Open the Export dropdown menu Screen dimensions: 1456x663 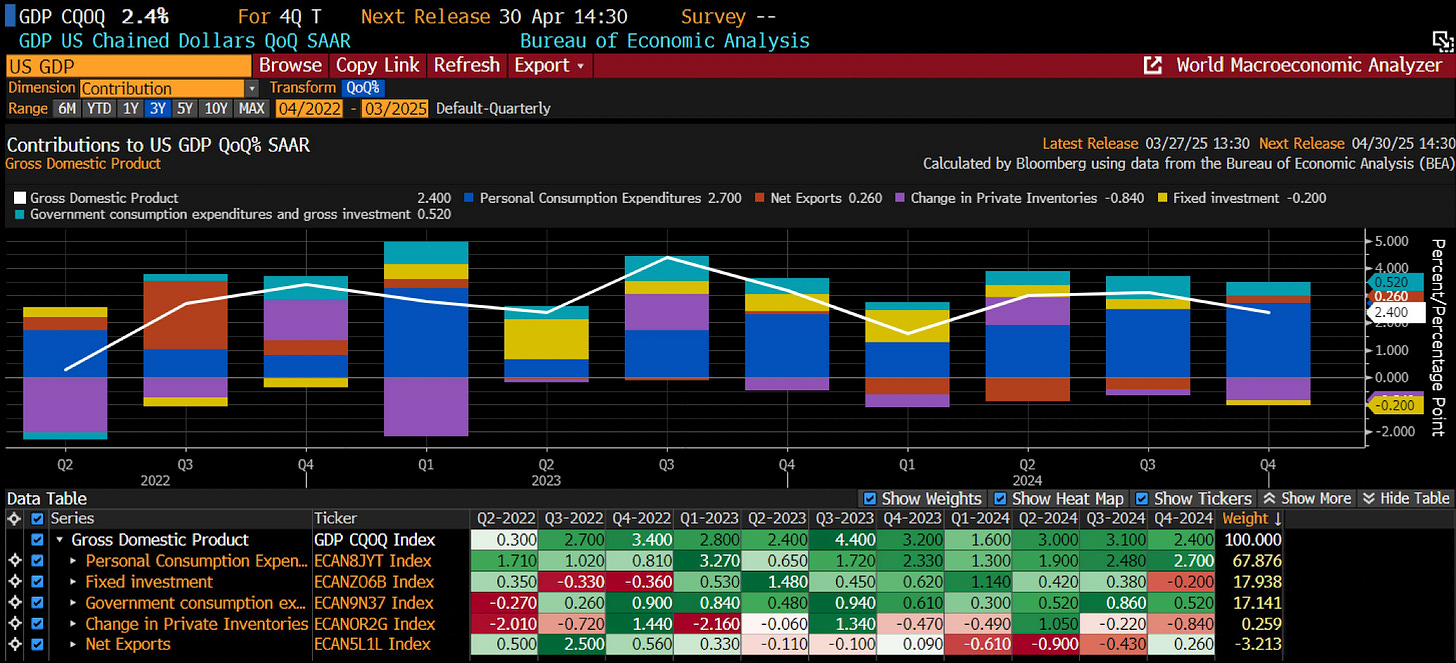tap(550, 65)
